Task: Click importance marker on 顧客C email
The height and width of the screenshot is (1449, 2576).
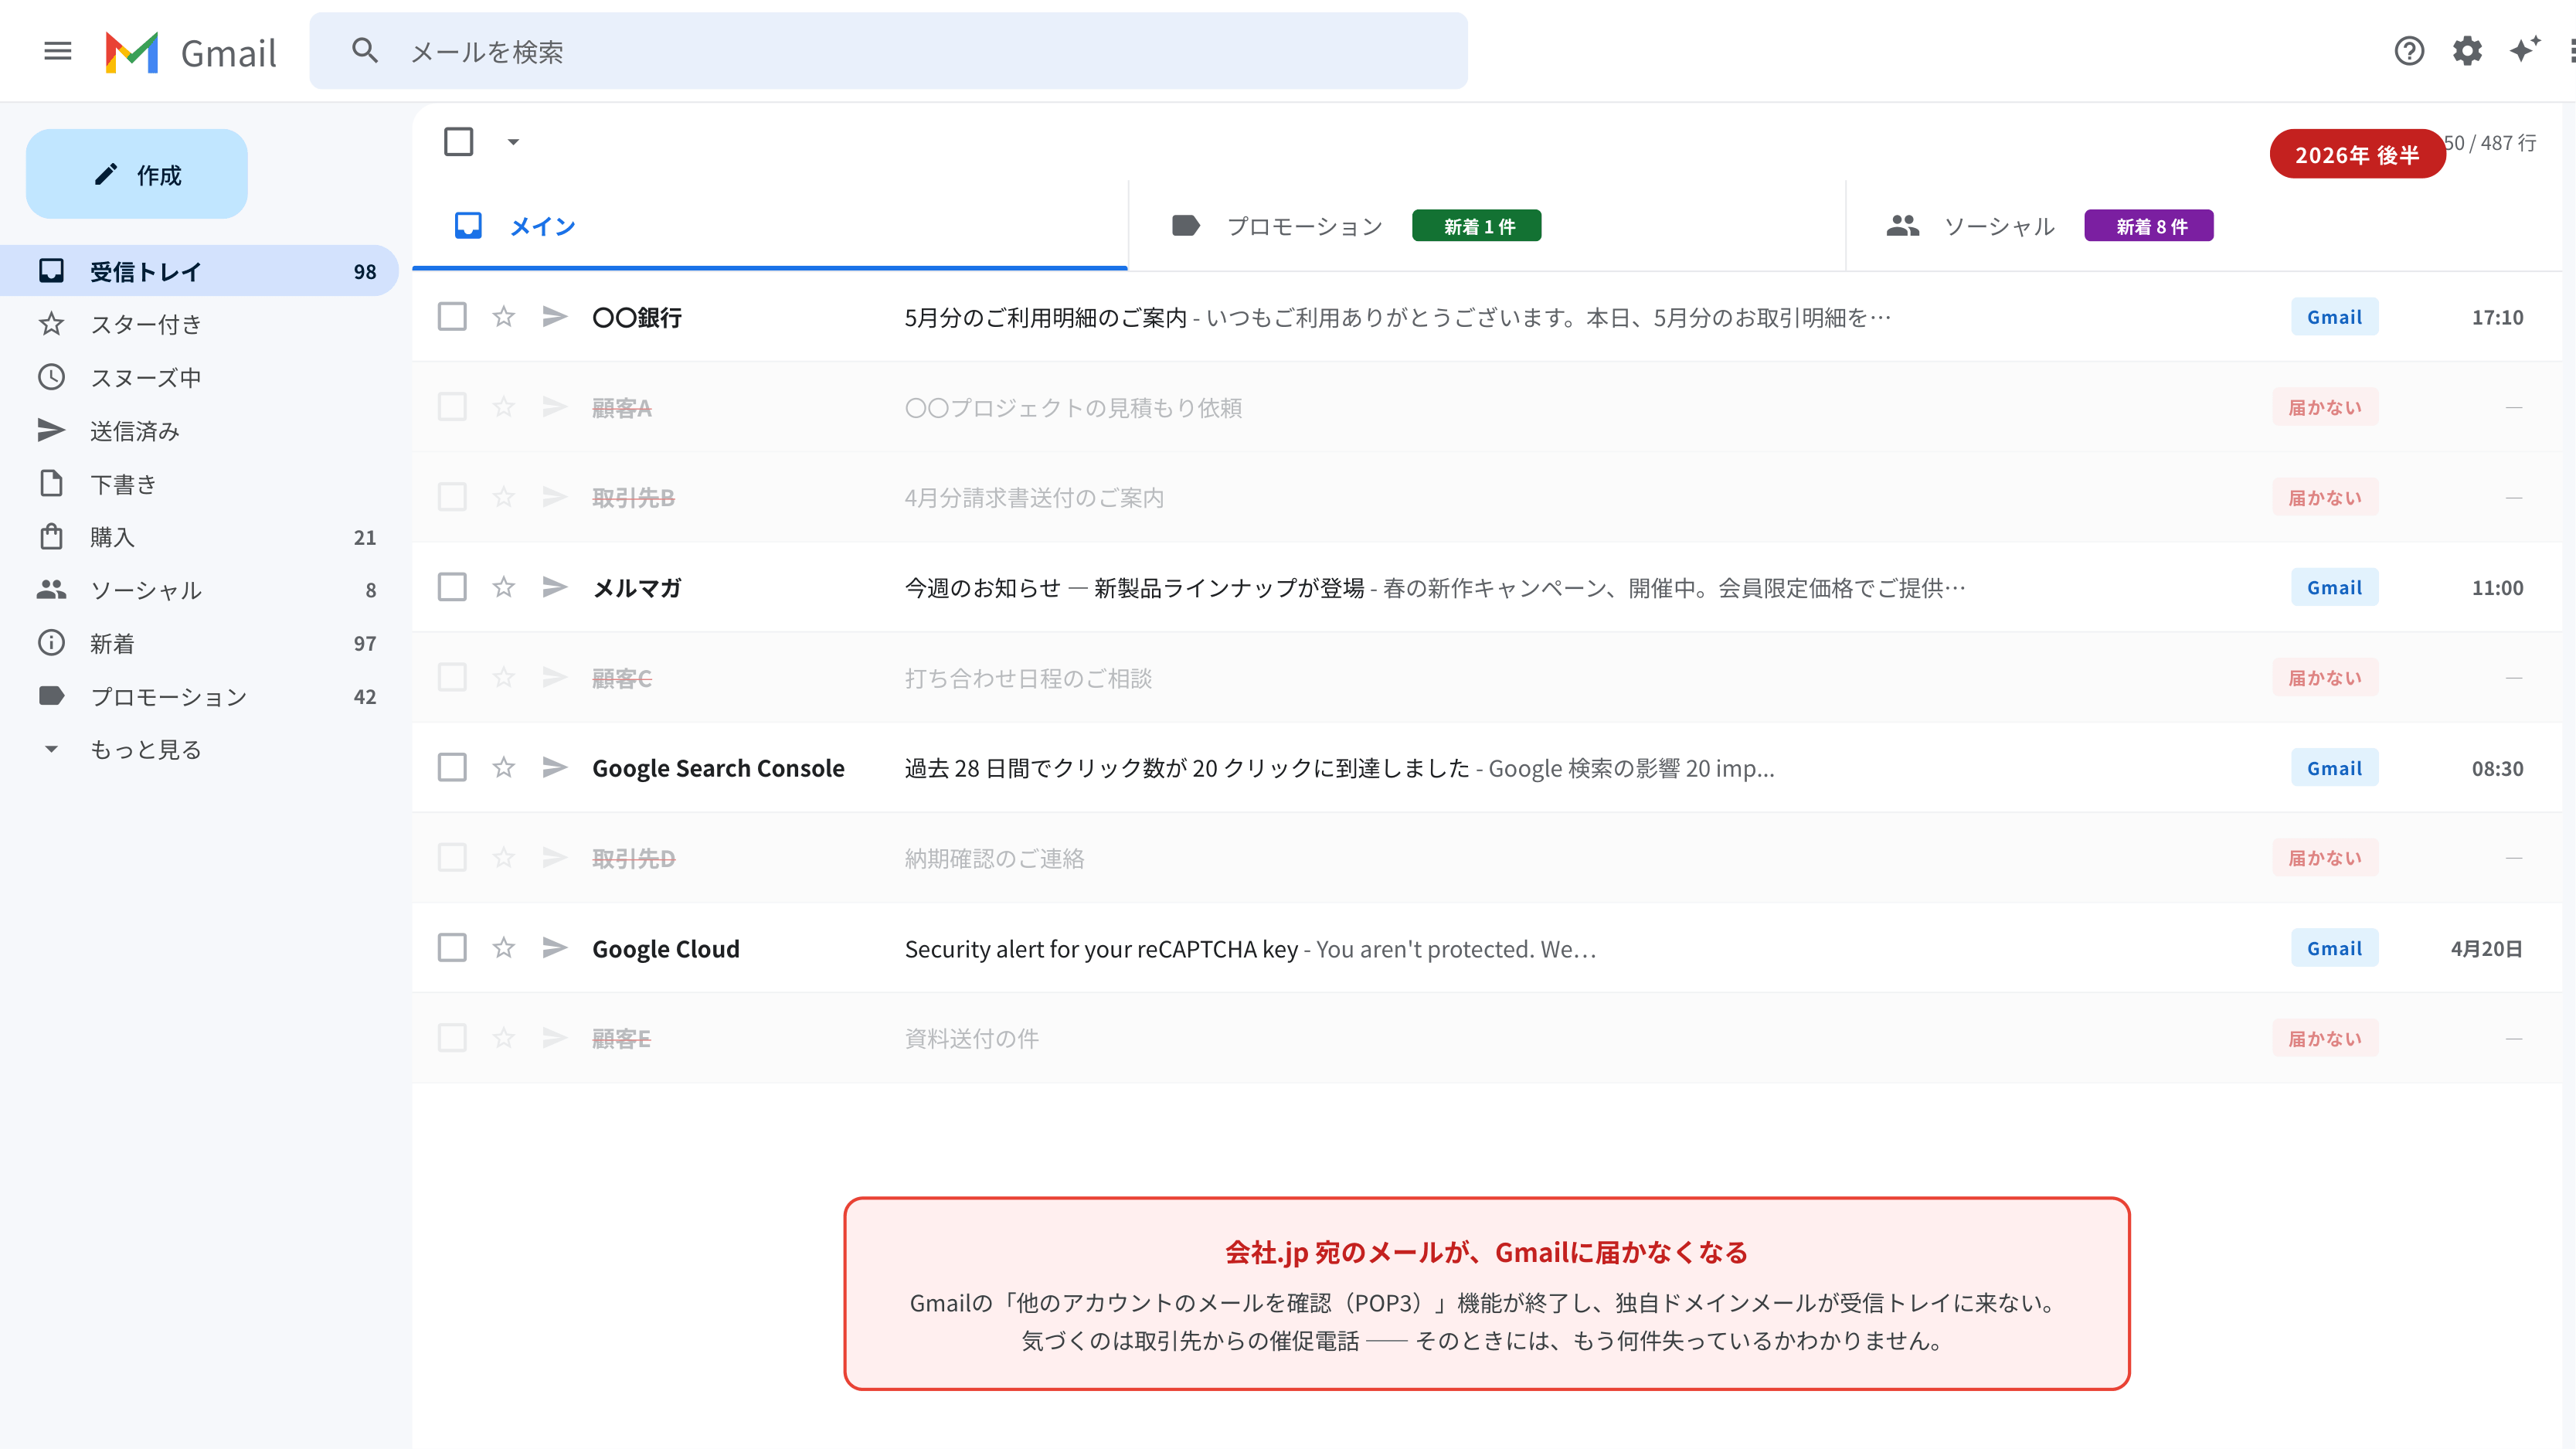Action: pyautogui.click(x=555, y=677)
